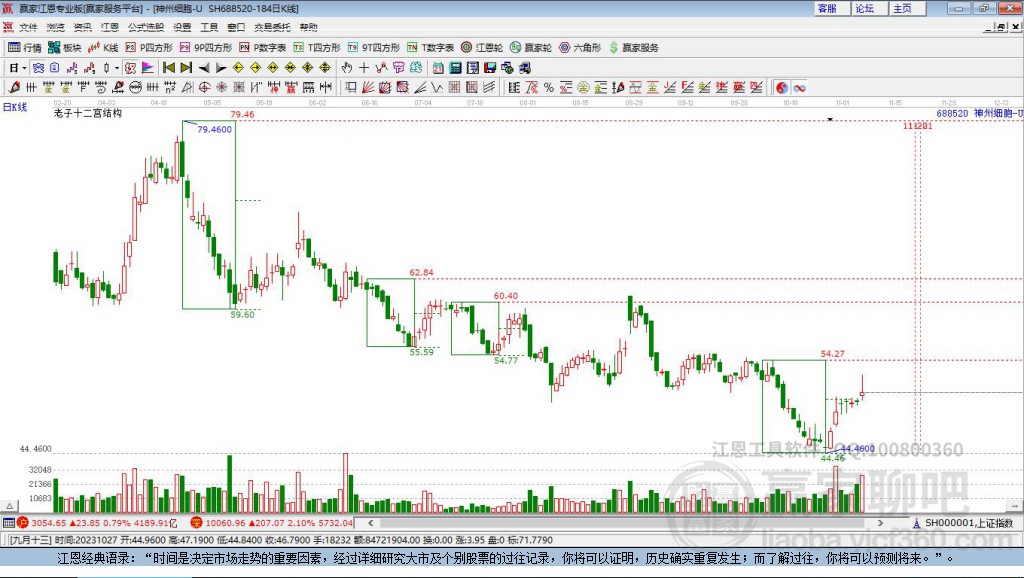The width and height of the screenshot is (1024, 578).
Task: Click the red floppy save icon
Action: tap(490, 68)
